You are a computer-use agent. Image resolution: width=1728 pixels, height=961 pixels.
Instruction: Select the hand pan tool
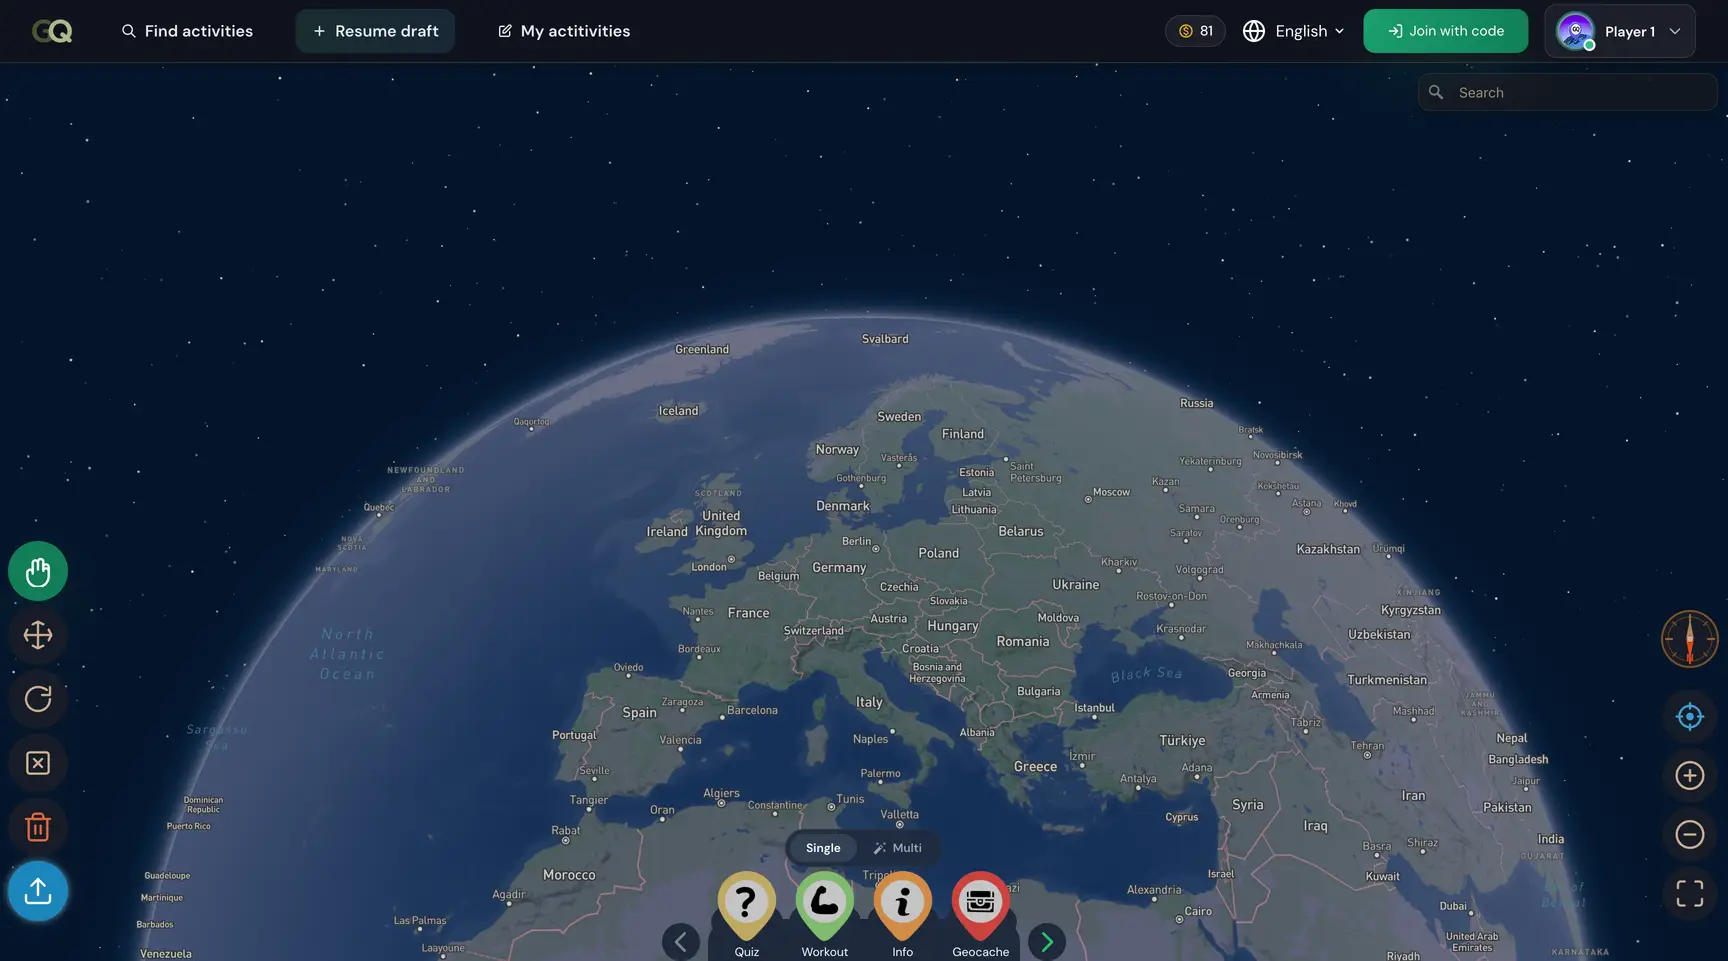point(38,571)
